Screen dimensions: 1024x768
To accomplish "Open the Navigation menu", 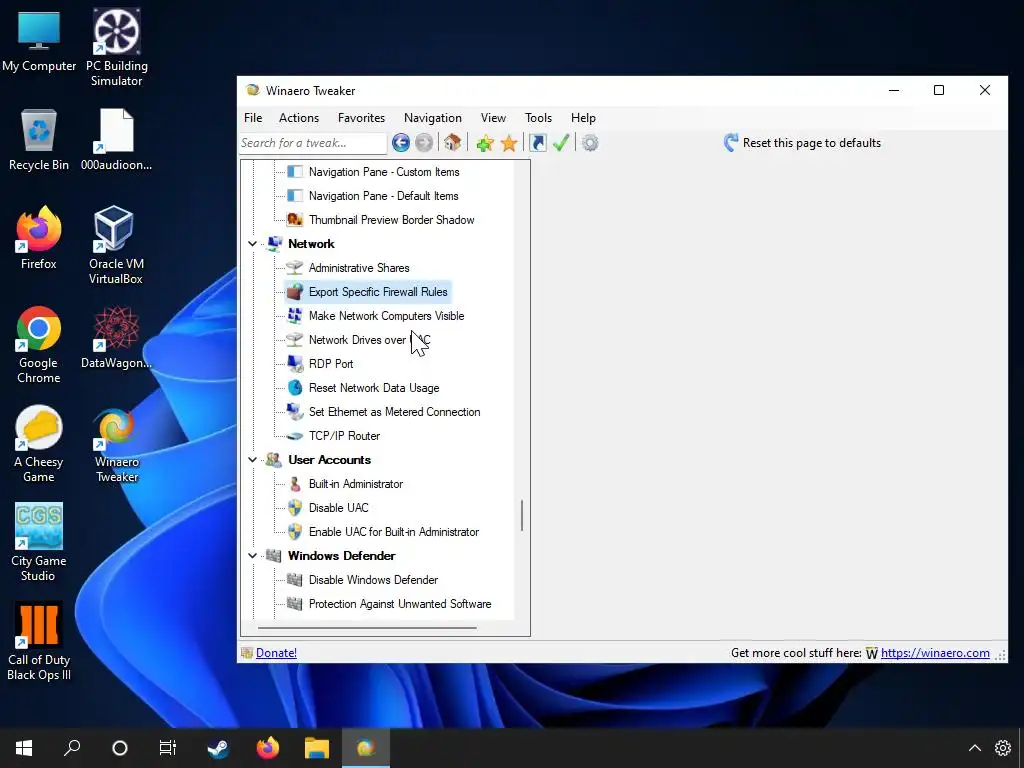I will click(x=432, y=118).
